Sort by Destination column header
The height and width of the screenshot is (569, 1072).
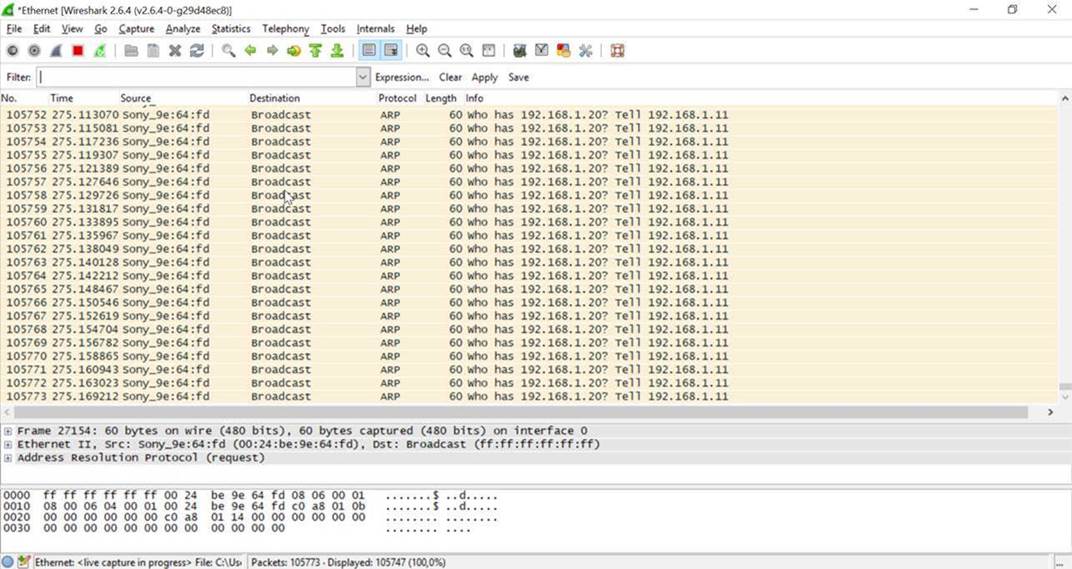coord(274,98)
